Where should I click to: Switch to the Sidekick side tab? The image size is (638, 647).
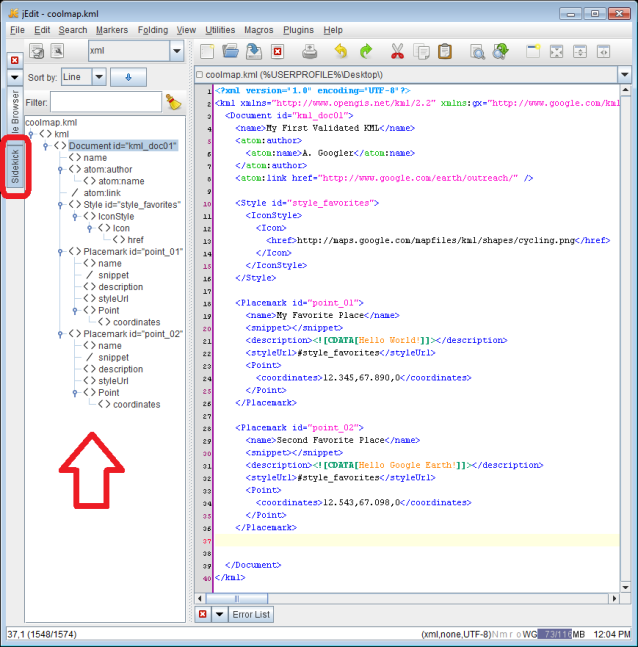(14, 163)
